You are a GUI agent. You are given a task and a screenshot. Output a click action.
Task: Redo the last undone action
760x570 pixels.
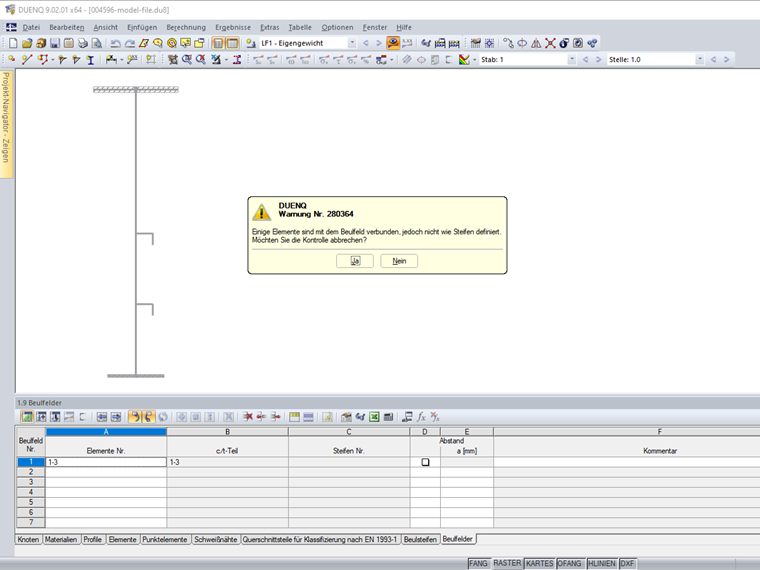point(130,43)
